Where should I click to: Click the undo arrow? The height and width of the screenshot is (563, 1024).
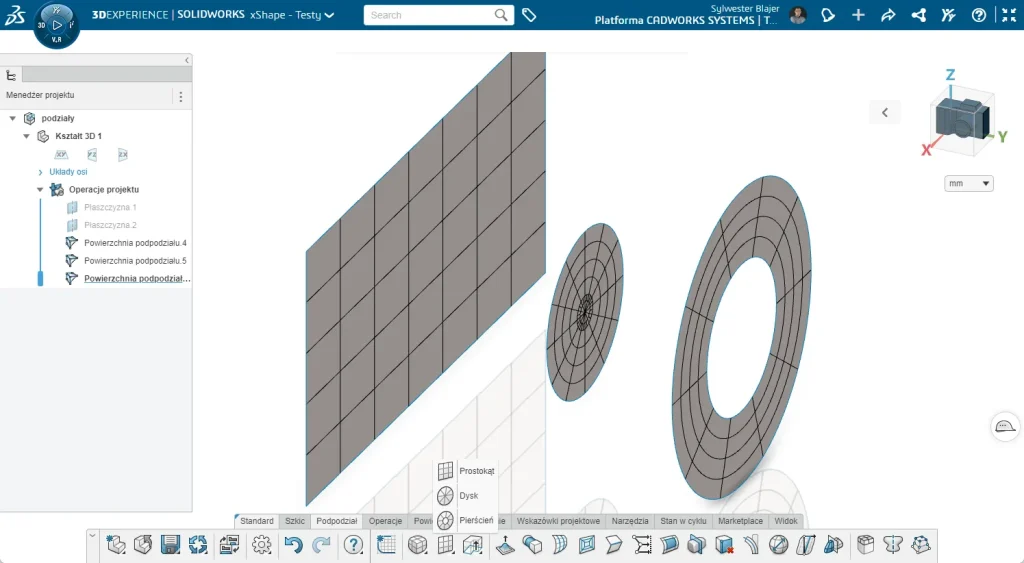coord(293,544)
